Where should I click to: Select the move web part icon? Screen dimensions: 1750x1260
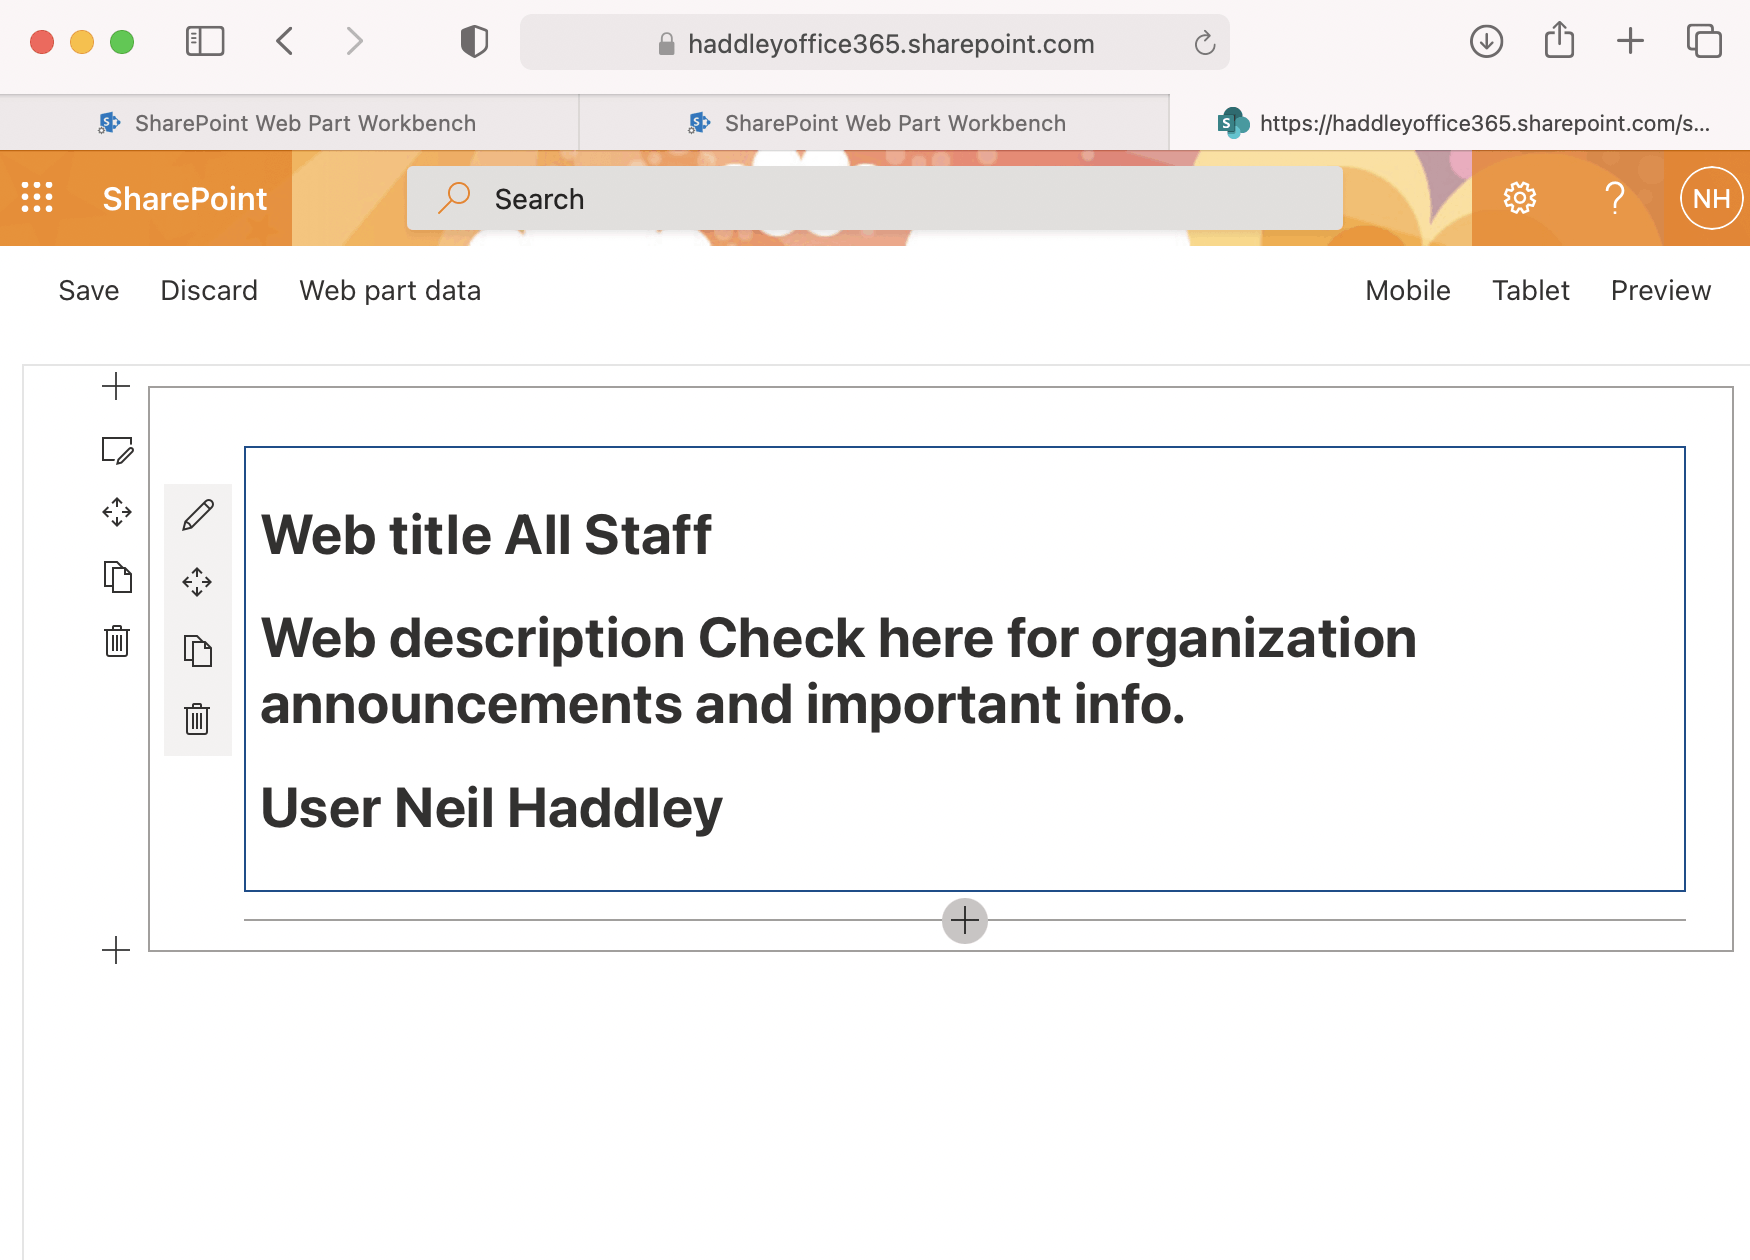(x=197, y=582)
